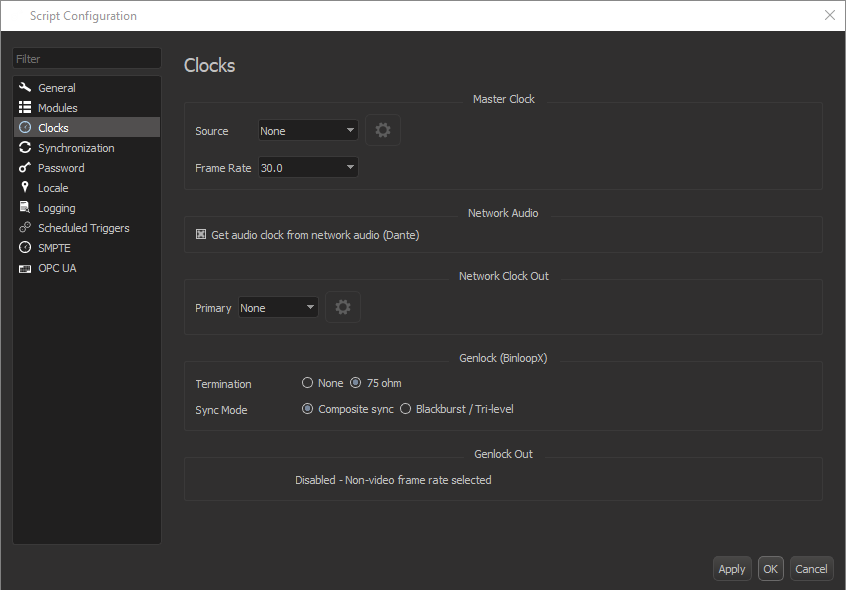The height and width of the screenshot is (590, 846).
Task: Click the Modules list icon
Action: pos(25,108)
